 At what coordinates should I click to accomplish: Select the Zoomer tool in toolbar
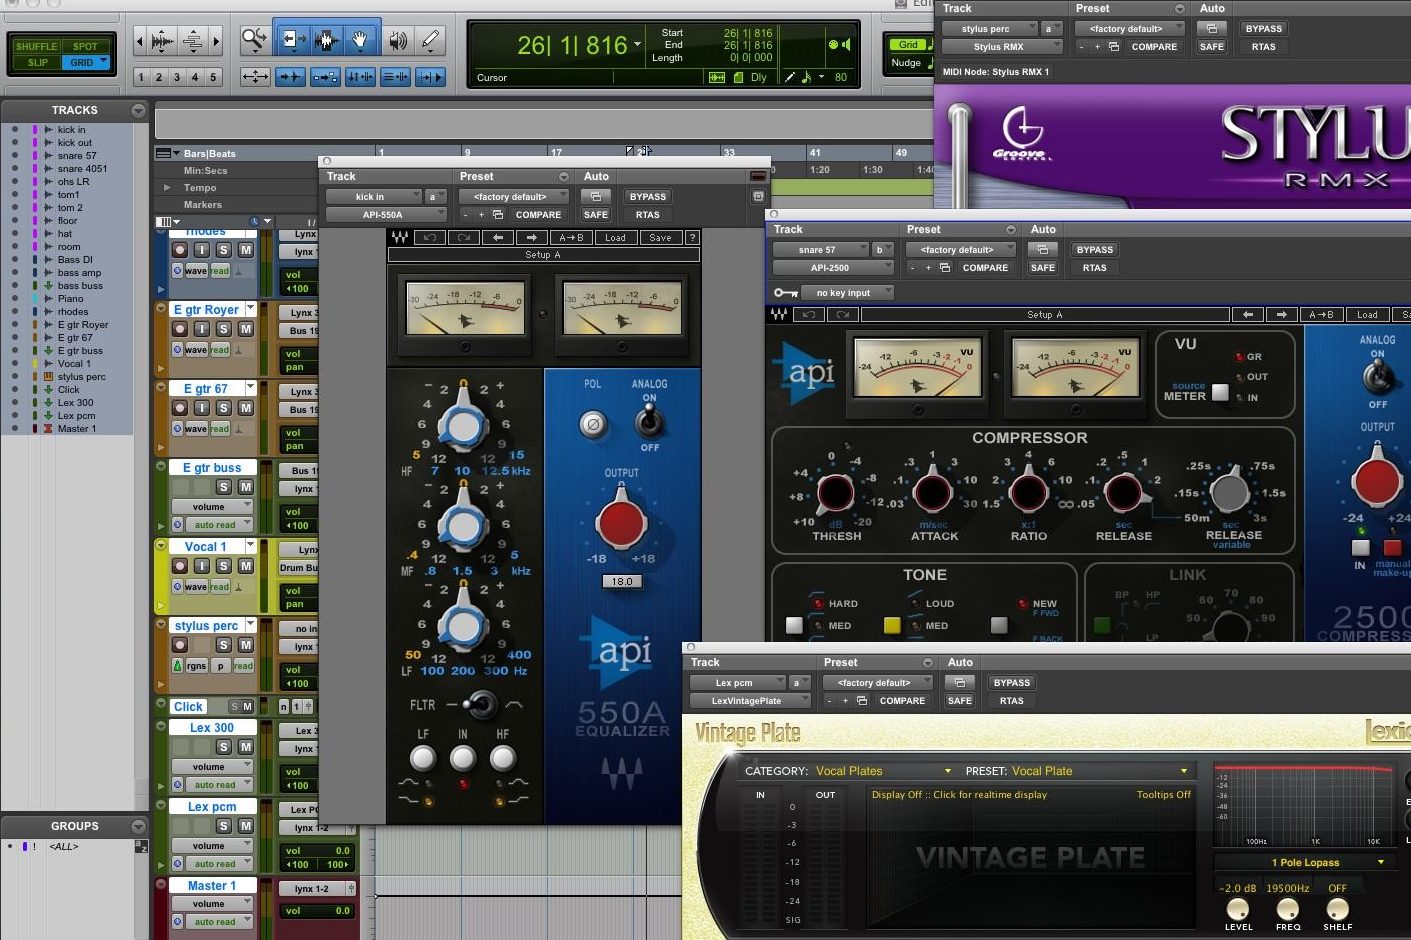[x=255, y=40]
